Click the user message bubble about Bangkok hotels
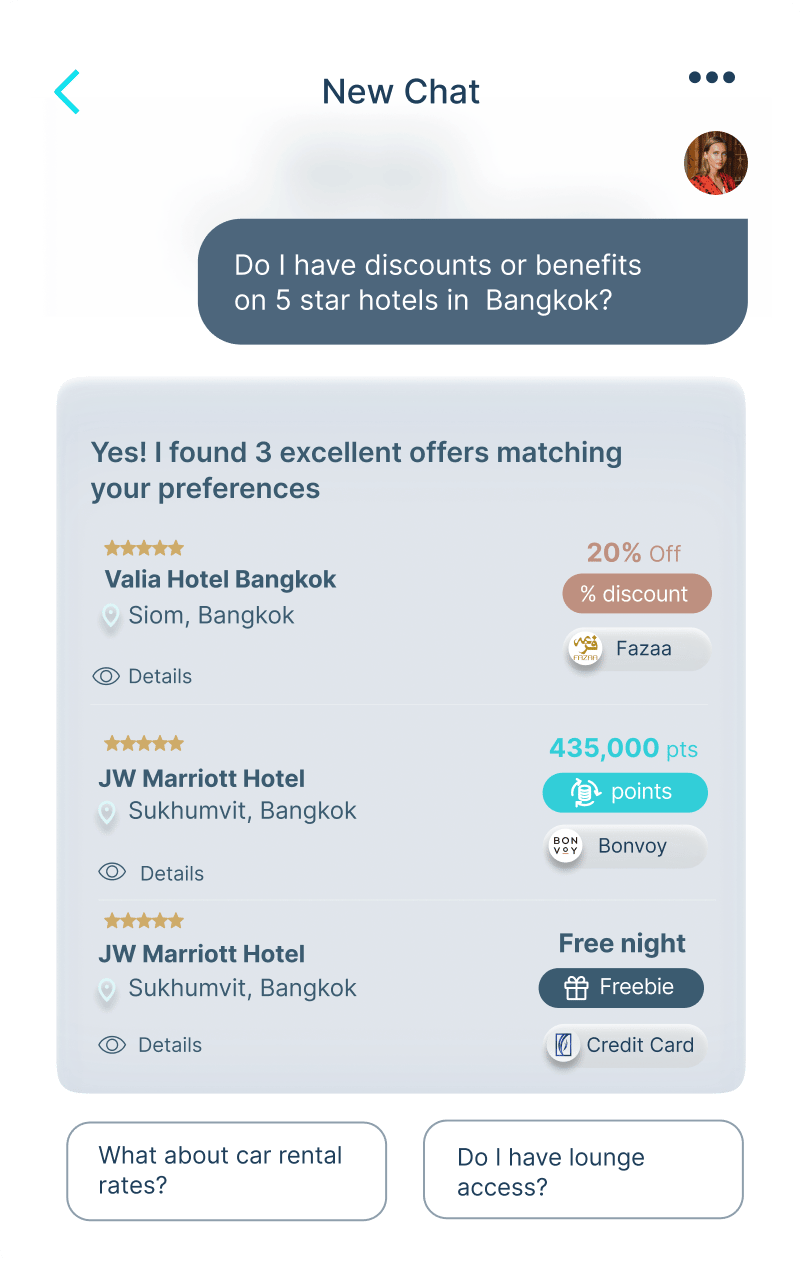 [472, 282]
